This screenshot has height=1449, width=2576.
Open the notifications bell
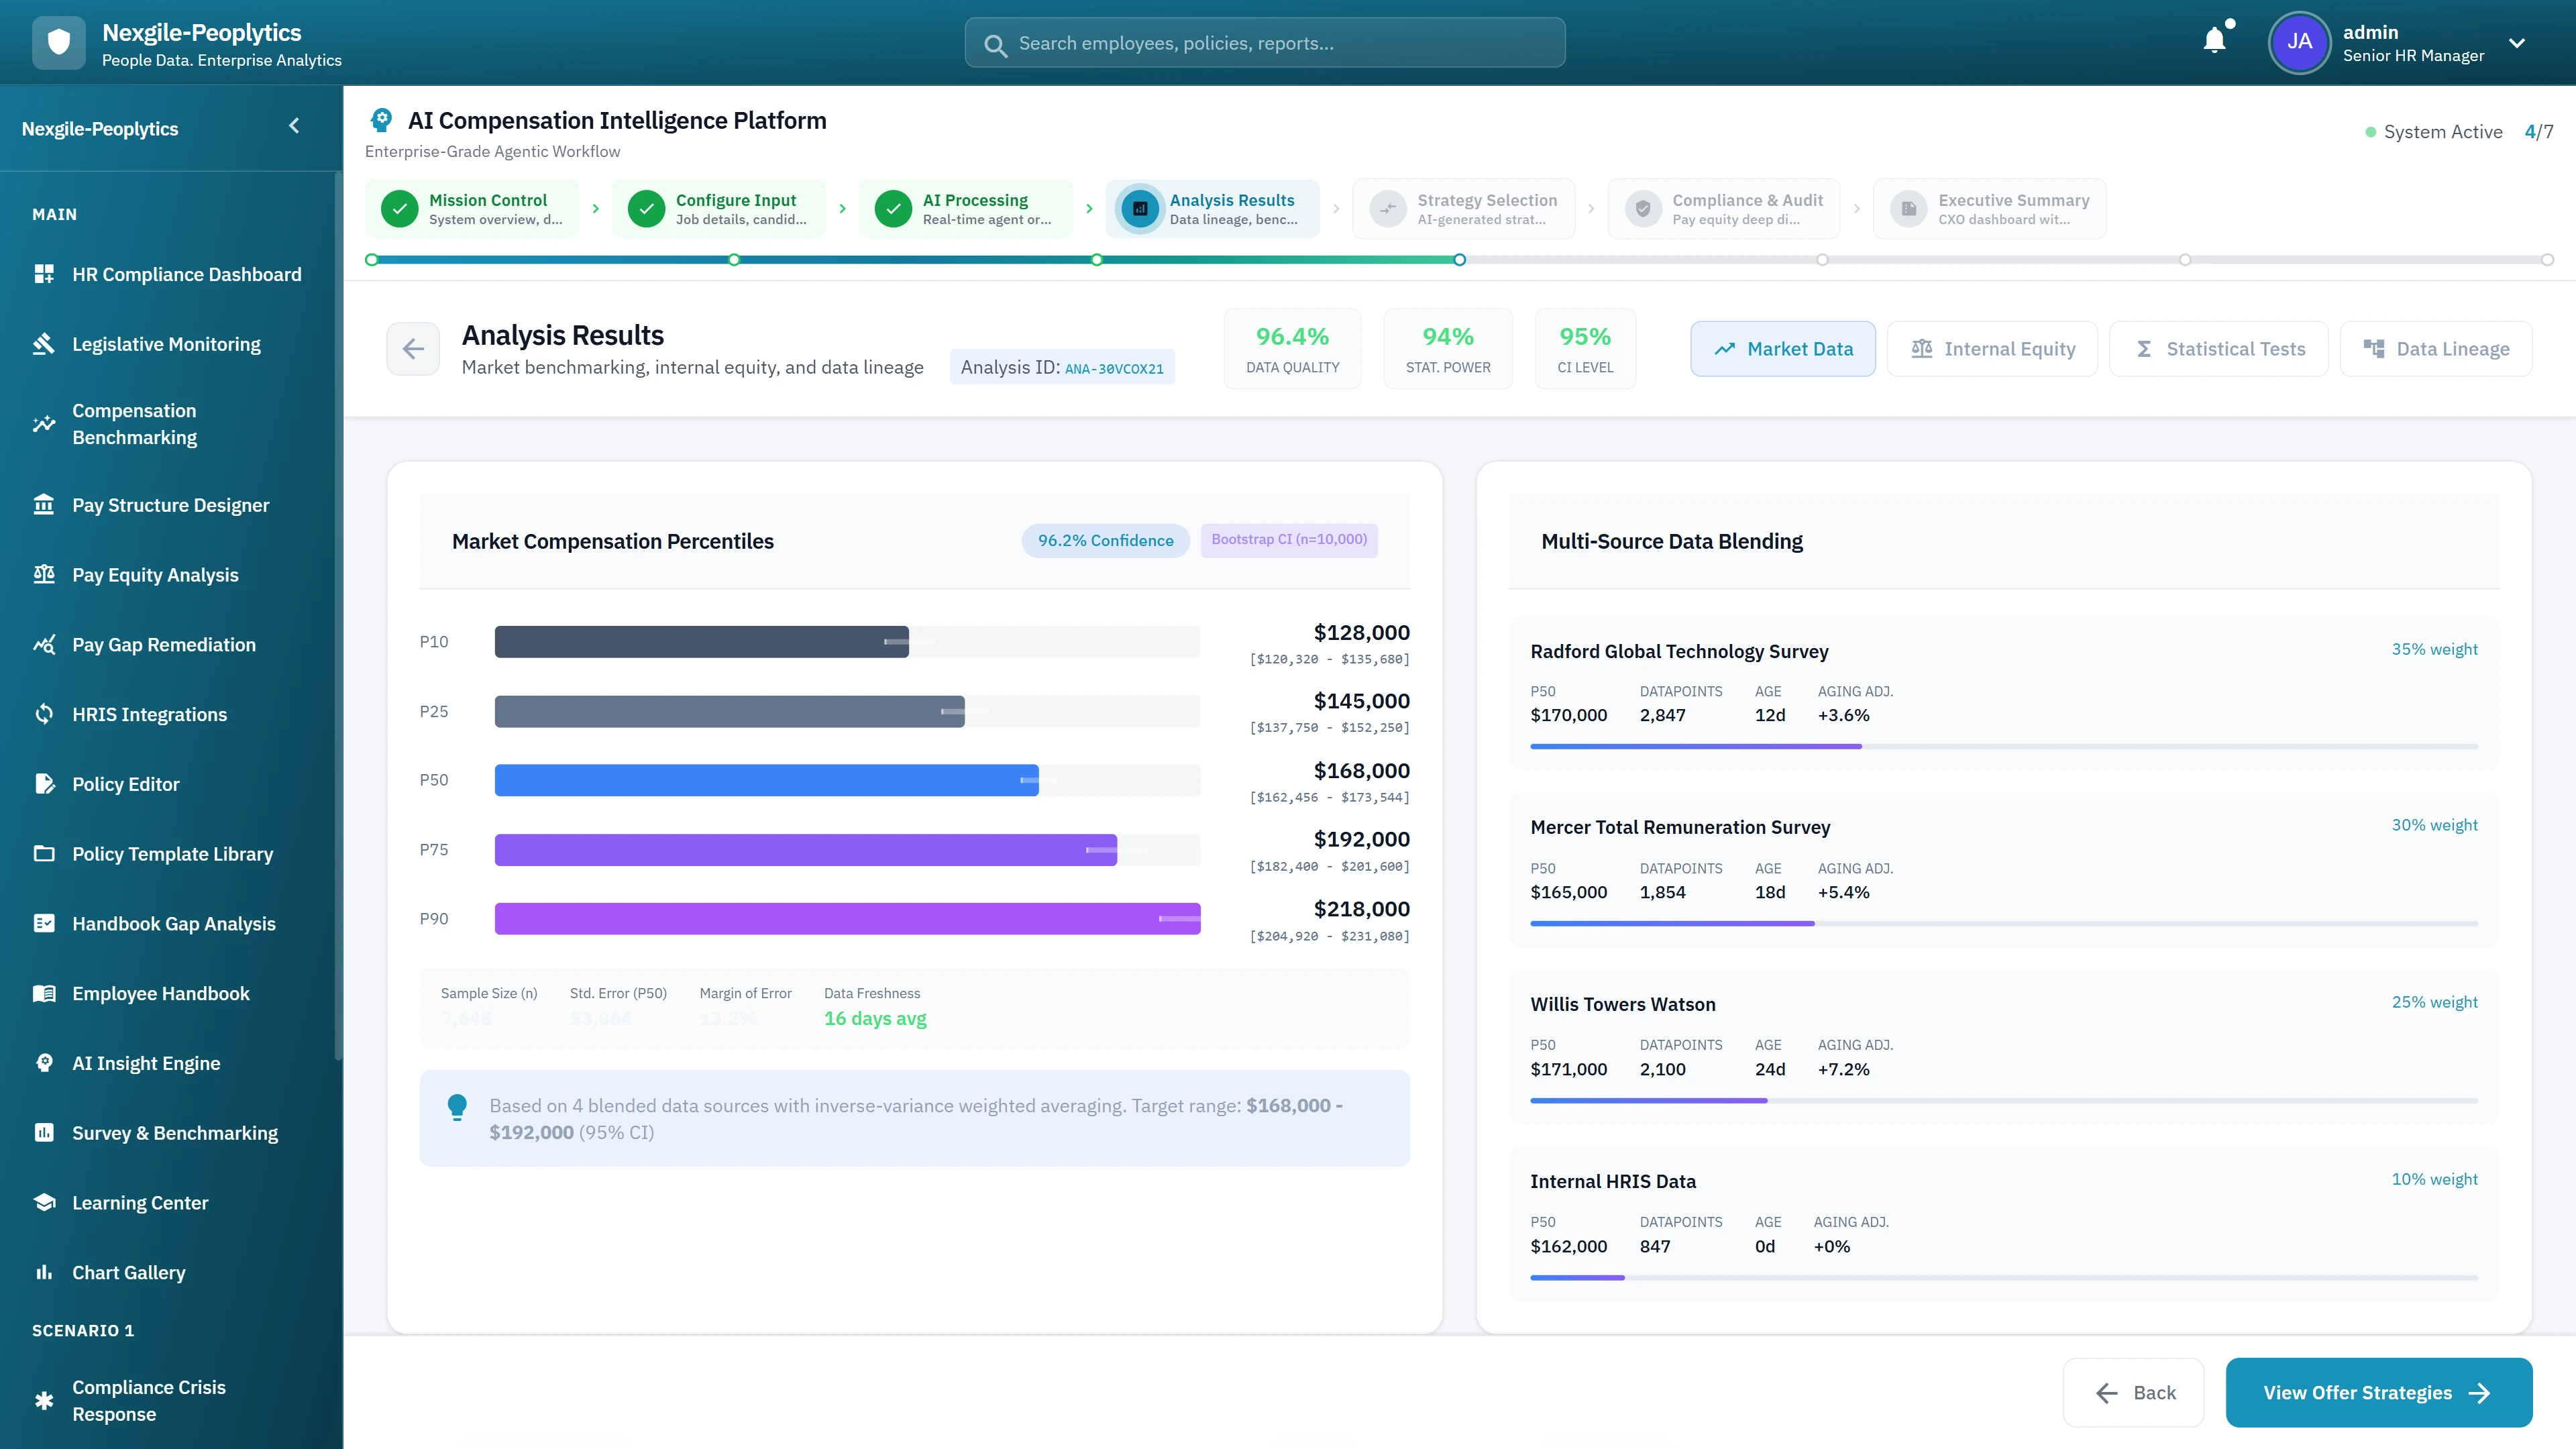coord(2214,41)
